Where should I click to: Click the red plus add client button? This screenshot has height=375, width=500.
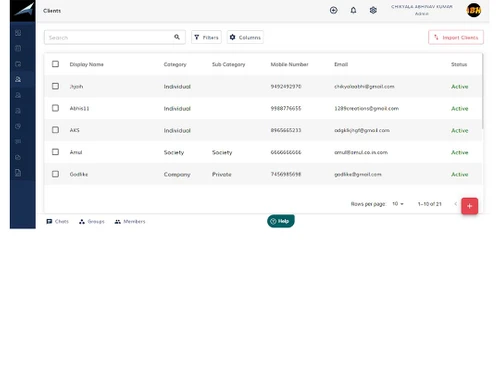click(469, 206)
